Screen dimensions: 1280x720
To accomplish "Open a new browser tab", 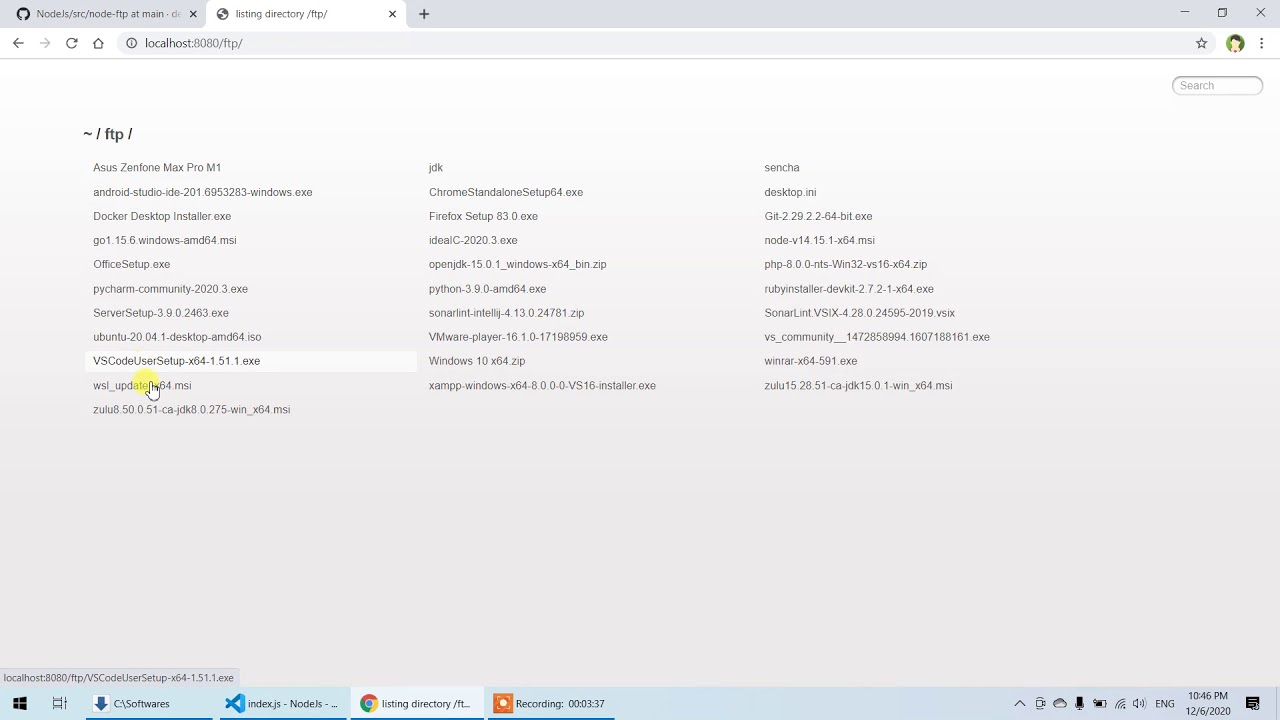I will click(424, 14).
